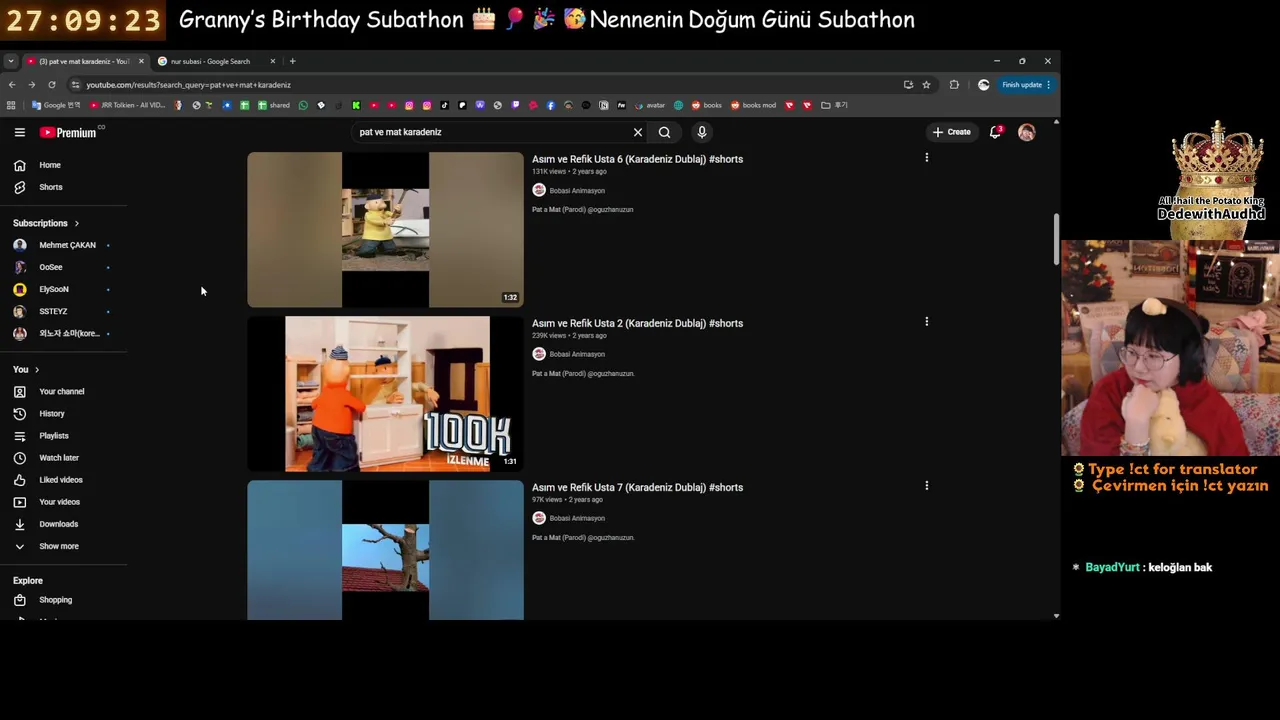Open Chrome tab search dropdown arrow
This screenshot has width=1280, height=720.
click(10, 61)
